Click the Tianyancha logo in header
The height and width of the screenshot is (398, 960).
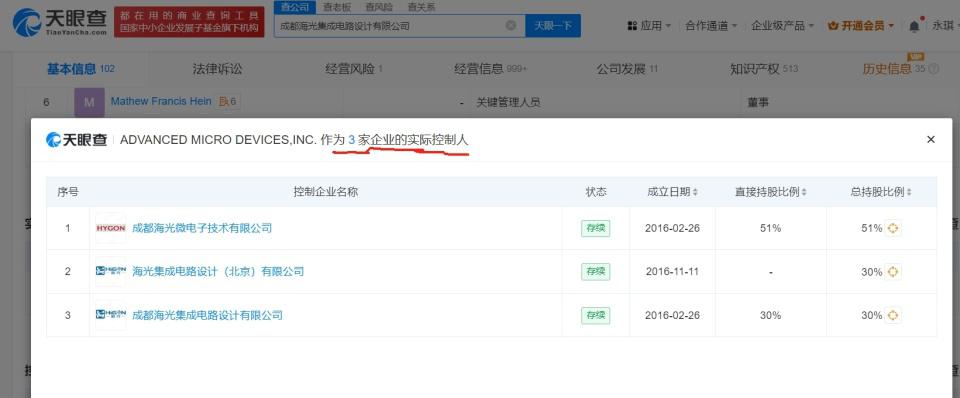[x=59, y=22]
